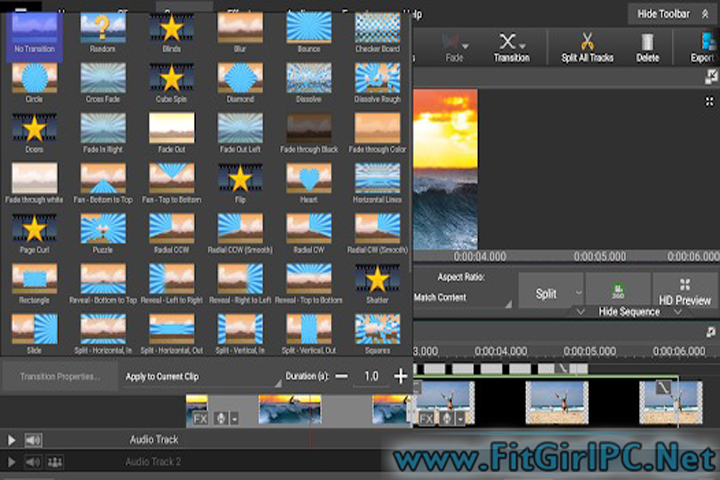This screenshot has width=720, height=480.
Task: Click the Hide Toolbar button
Action: pos(669,13)
